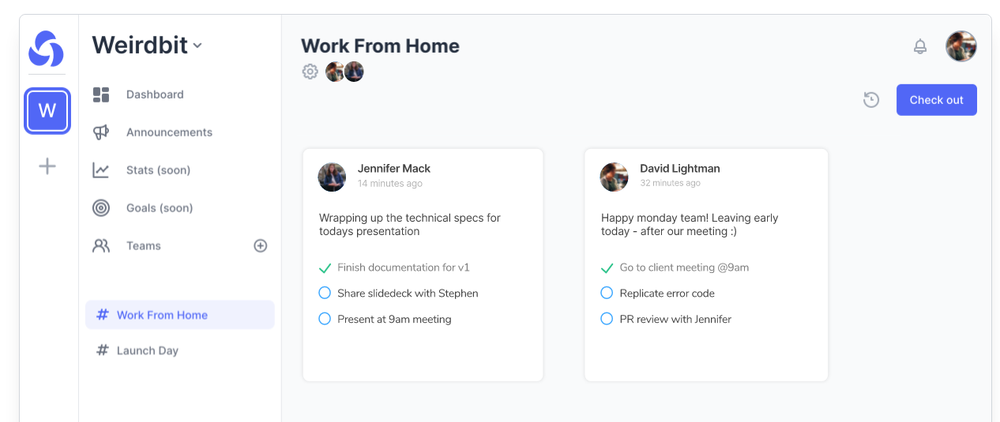Open Work From Home settings gear
1000x422 pixels.
point(310,71)
